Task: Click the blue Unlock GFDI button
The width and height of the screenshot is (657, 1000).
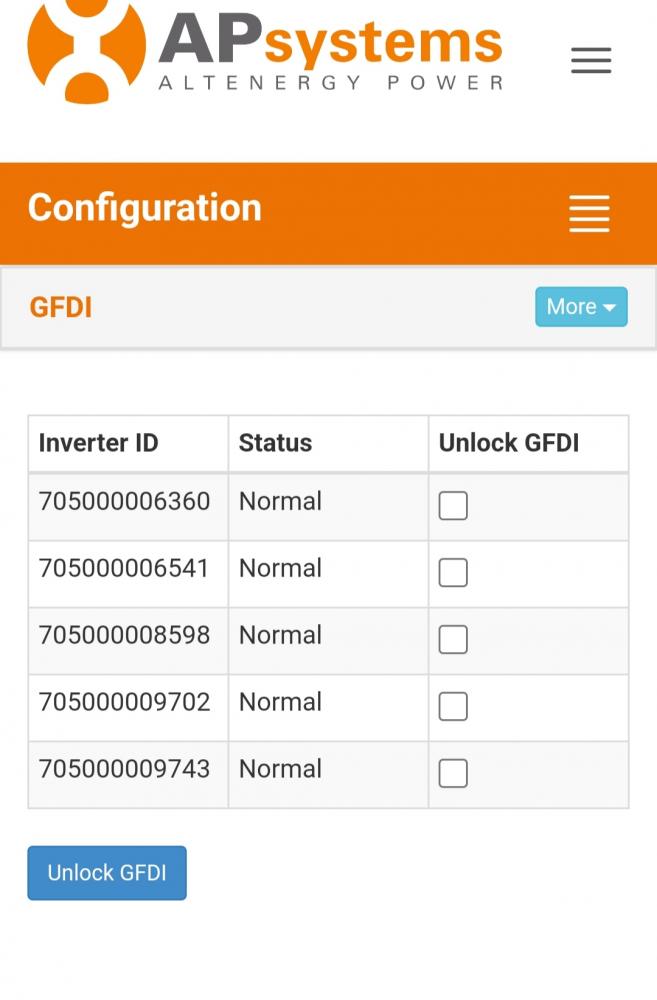Action: click(x=107, y=872)
